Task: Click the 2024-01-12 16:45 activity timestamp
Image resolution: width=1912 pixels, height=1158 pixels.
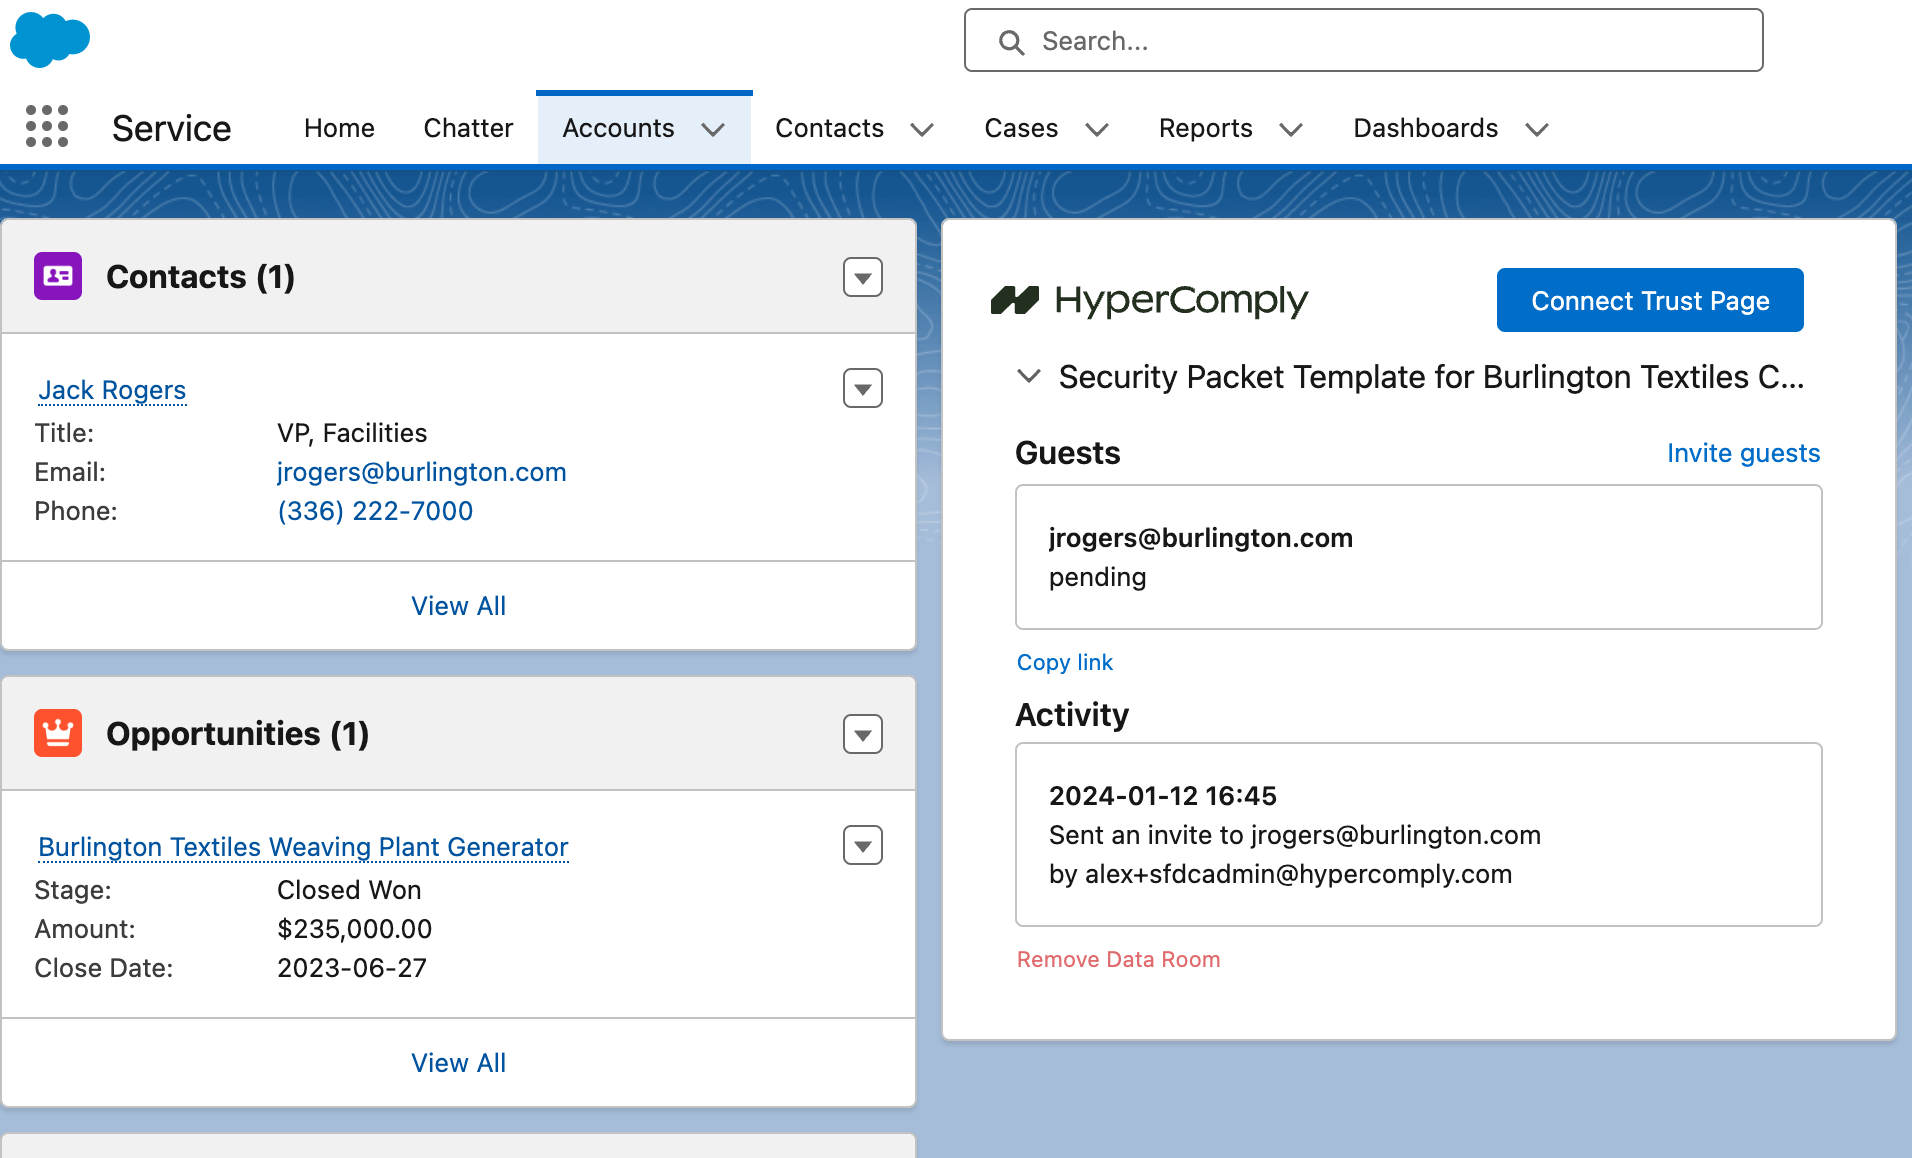Action: click(x=1162, y=796)
